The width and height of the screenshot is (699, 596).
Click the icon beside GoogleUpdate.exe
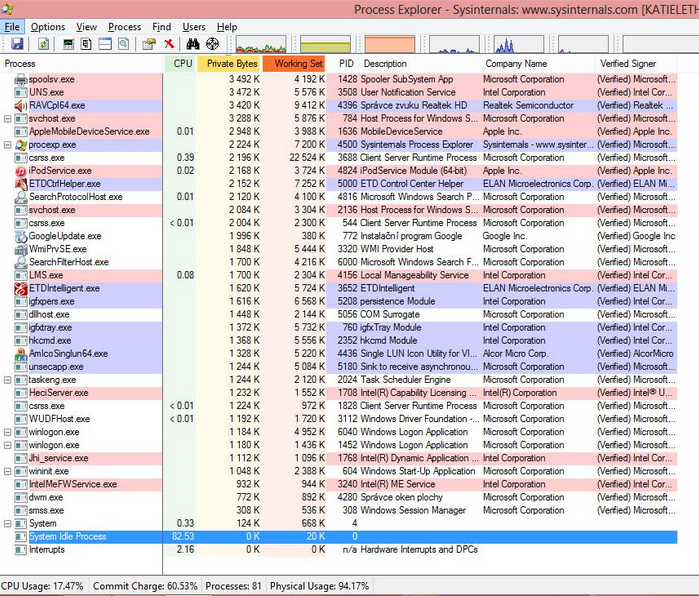pos(21,236)
